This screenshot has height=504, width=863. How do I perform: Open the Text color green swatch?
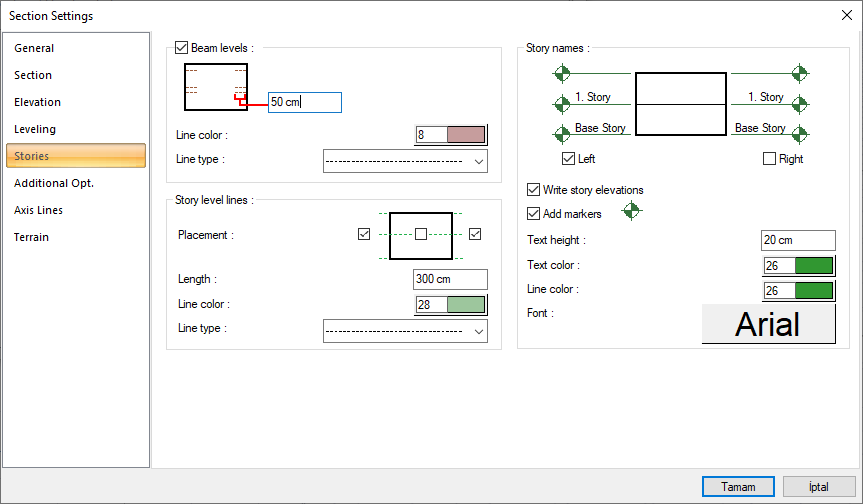pos(814,266)
